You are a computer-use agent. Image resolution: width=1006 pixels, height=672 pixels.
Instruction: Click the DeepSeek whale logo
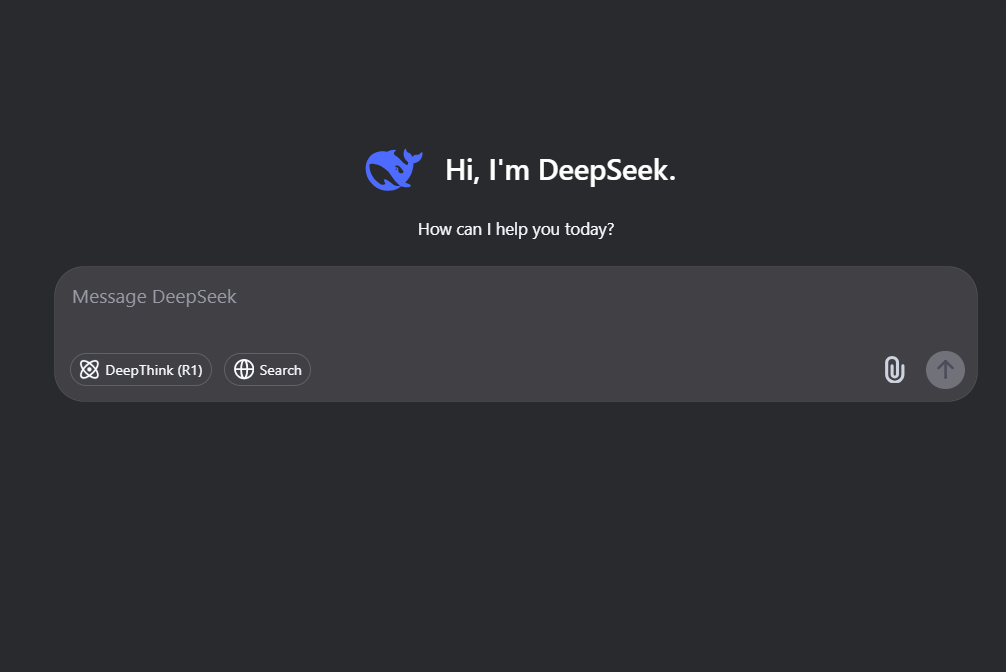tap(394, 170)
